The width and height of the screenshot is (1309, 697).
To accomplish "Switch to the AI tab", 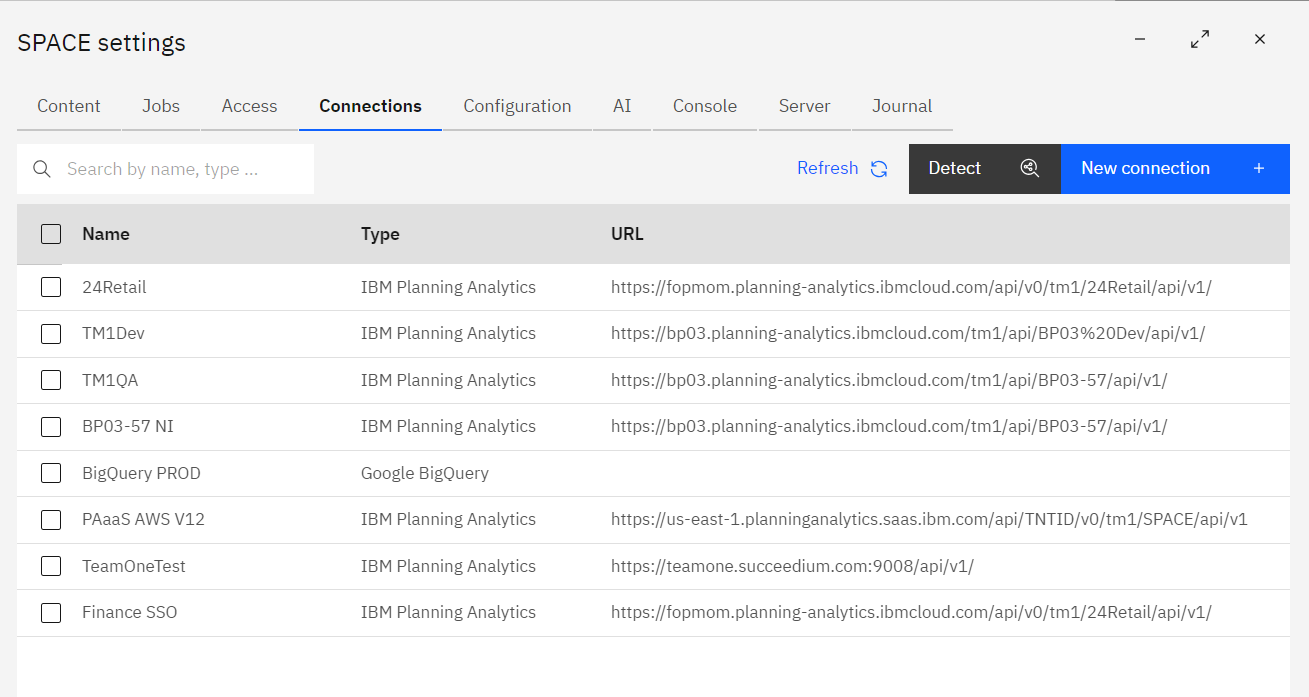I will 622,106.
